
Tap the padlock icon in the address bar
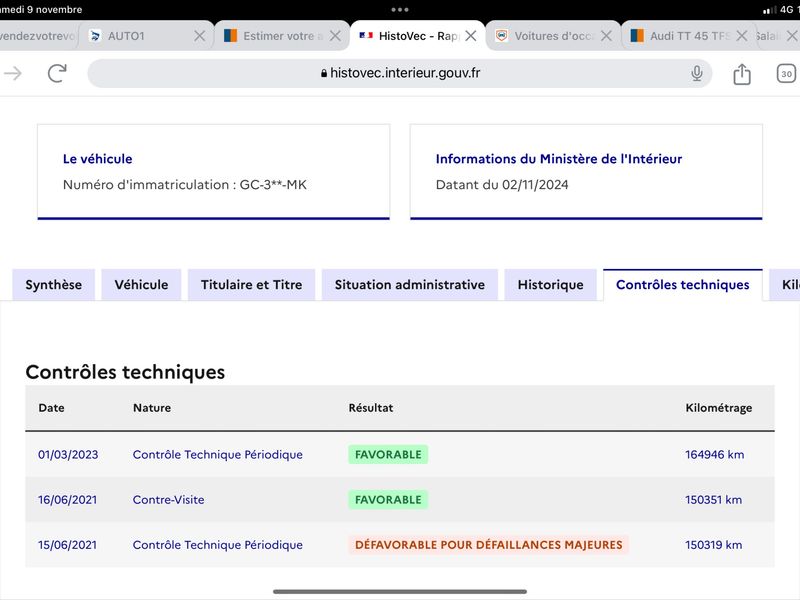[x=324, y=73]
